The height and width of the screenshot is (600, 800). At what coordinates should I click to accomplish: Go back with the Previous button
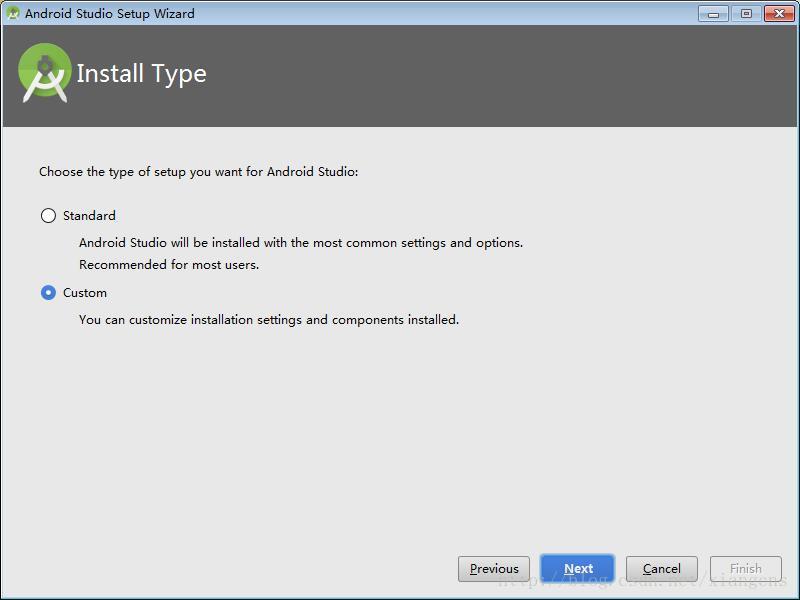click(x=494, y=568)
